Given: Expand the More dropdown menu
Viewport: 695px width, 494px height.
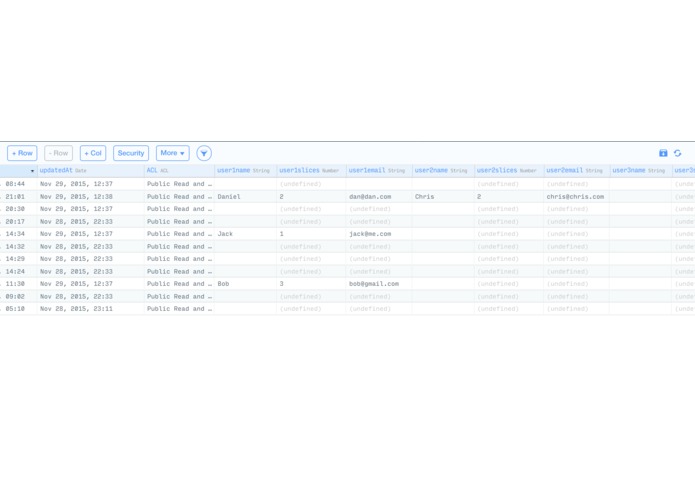Looking at the screenshot, I should coord(172,153).
